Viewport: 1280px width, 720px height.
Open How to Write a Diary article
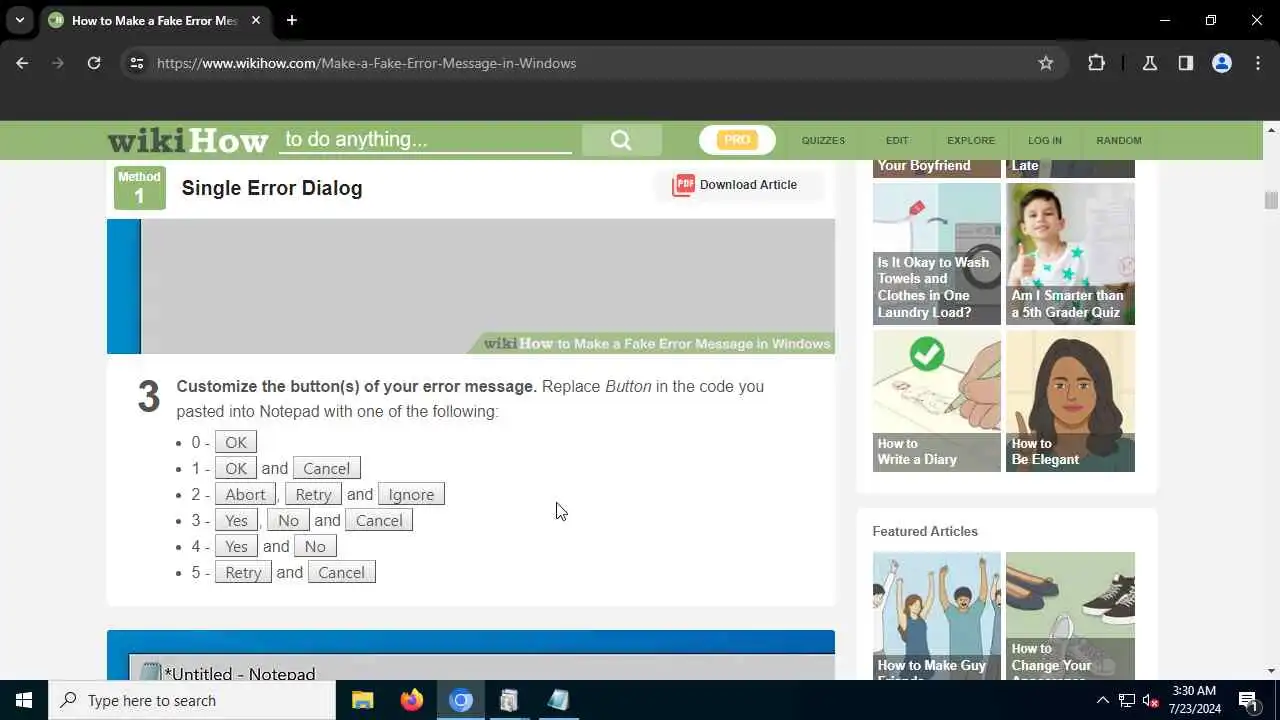click(x=937, y=401)
